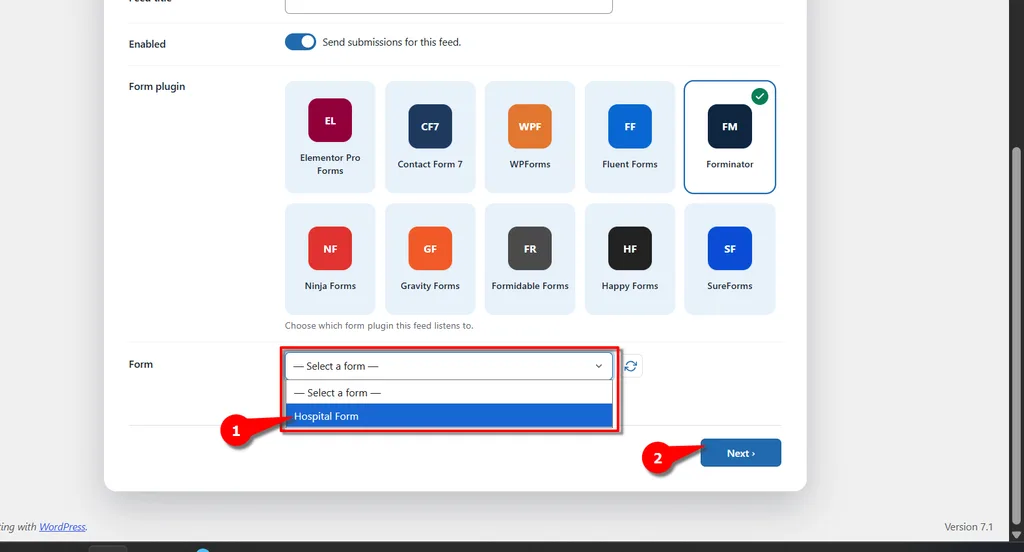
Task: Select the Fluent Forms plugin card
Action: point(630,137)
